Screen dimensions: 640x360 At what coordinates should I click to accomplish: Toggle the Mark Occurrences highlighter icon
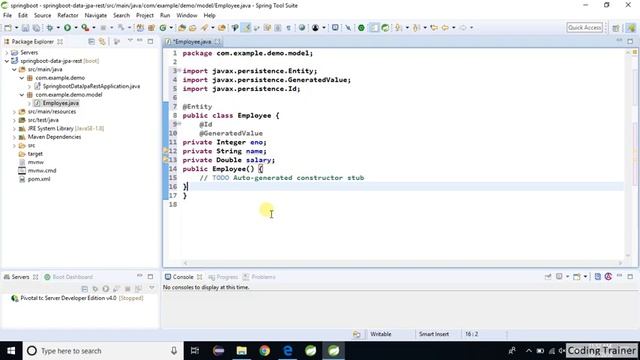[246, 28]
